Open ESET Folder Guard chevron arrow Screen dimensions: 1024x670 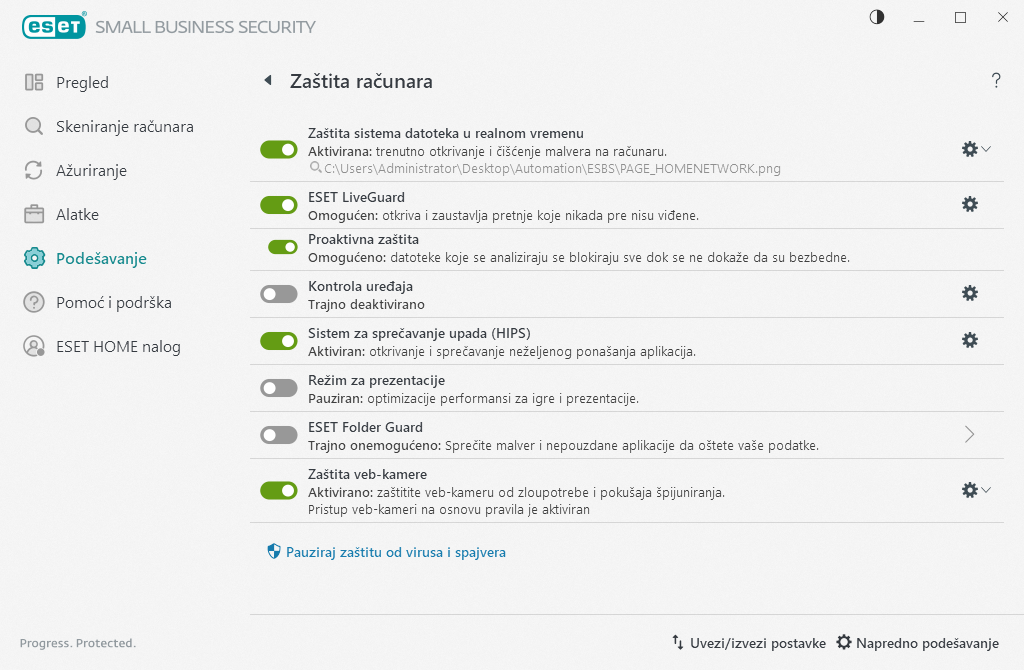click(969, 434)
